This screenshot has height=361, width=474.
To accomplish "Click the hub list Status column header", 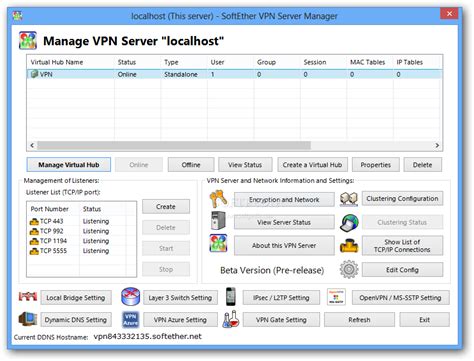I will tap(137, 62).
